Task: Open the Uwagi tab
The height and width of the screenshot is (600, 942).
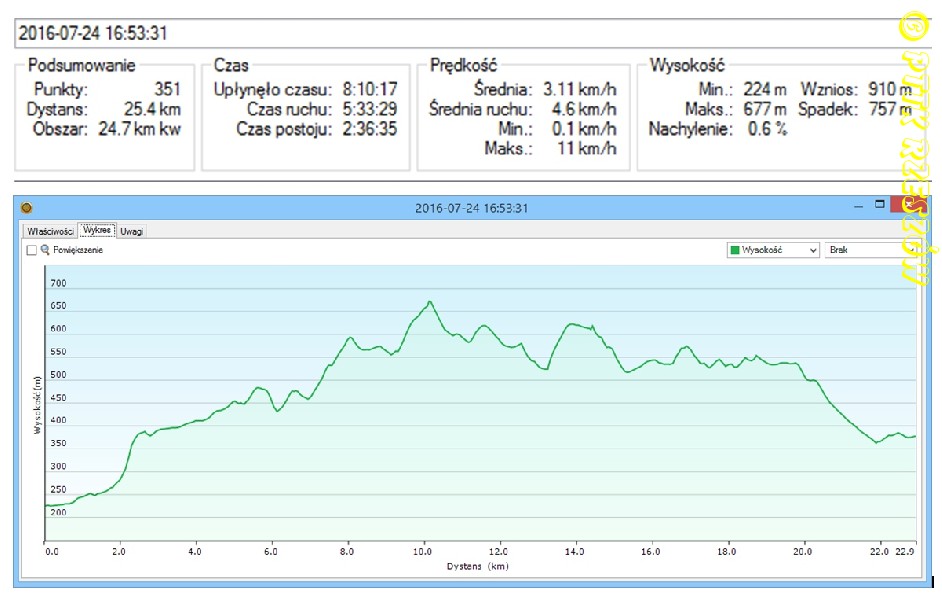Action: 132,230
